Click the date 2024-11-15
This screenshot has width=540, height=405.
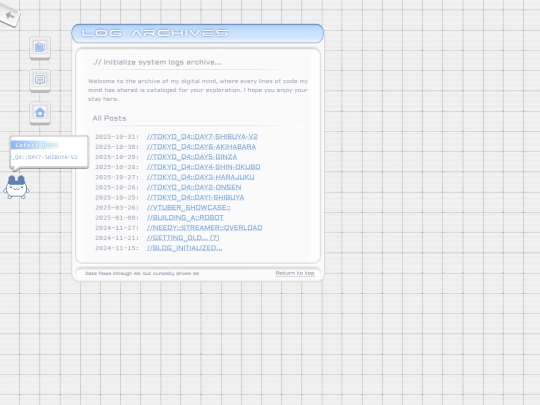[117, 248]
